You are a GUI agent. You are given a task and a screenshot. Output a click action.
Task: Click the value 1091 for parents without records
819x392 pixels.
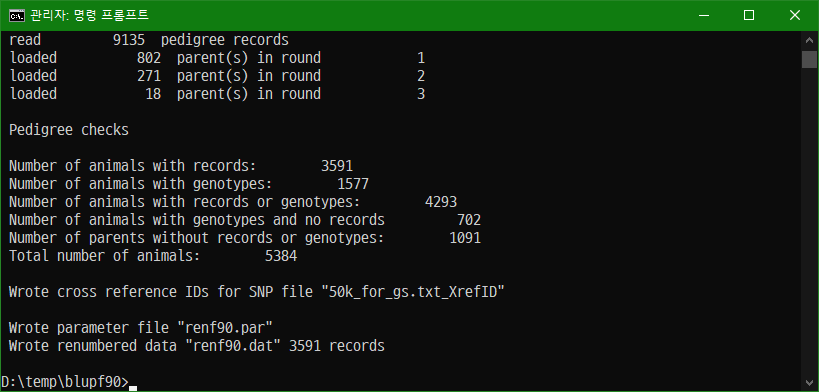coord(465,238)
